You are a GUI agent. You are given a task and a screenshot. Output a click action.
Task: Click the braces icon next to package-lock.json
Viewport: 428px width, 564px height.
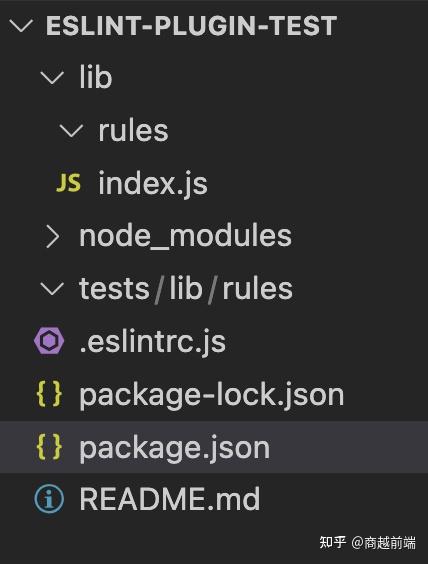coord(49,394)
